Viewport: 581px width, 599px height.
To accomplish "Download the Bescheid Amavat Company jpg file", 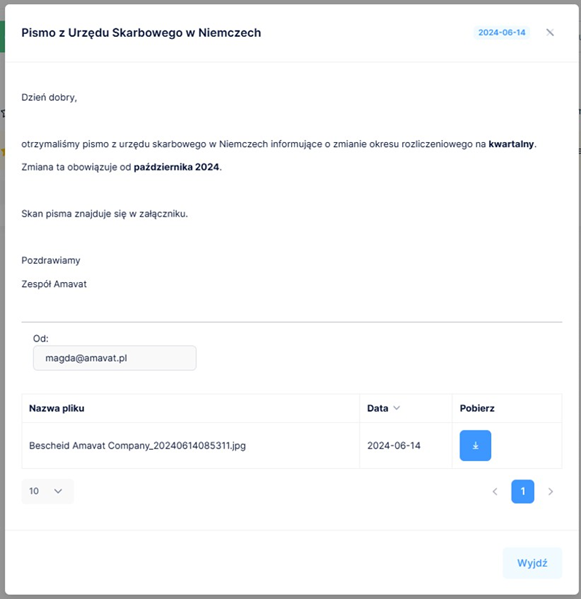I will click(x=475, y=445).
